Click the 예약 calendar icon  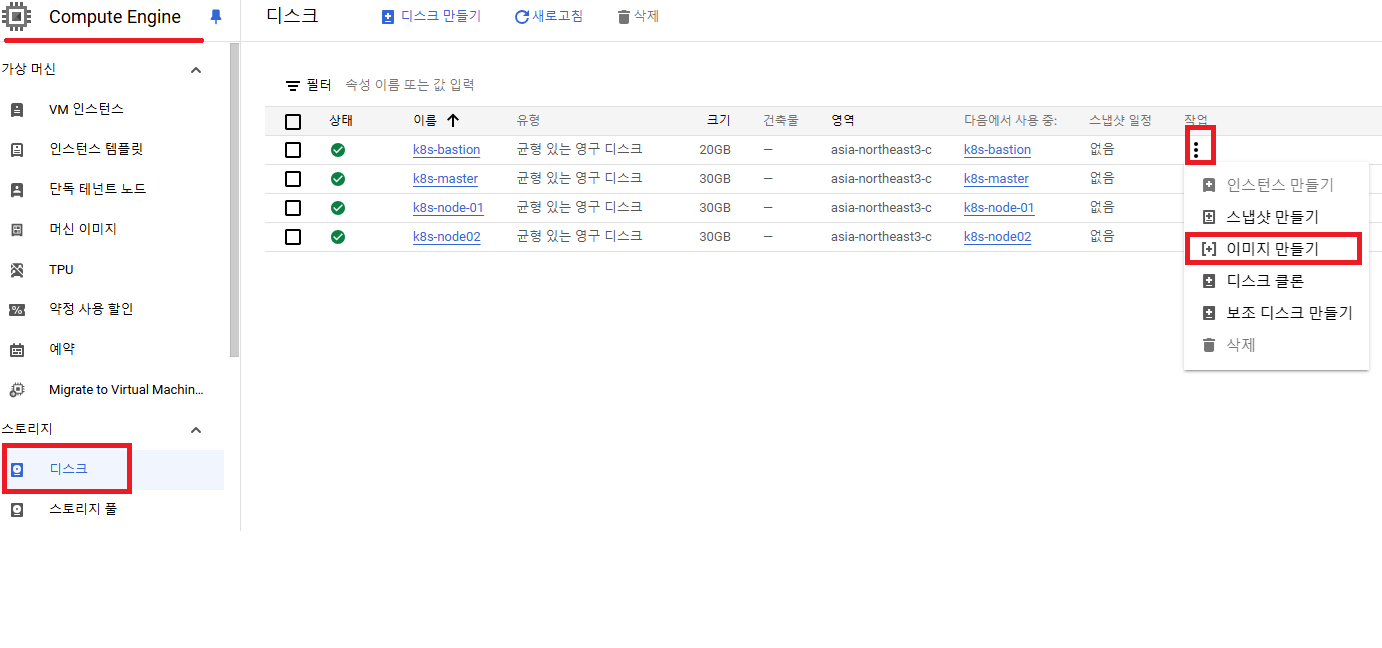tap(16, 350)
